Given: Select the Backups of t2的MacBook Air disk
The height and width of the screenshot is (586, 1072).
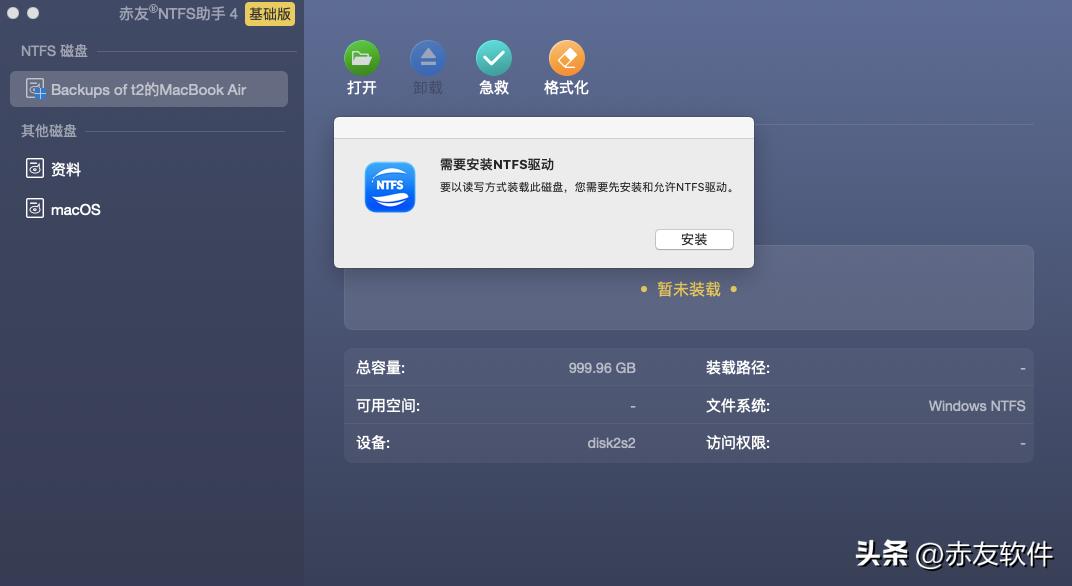Looking at the screenshot, I should 148,88.
